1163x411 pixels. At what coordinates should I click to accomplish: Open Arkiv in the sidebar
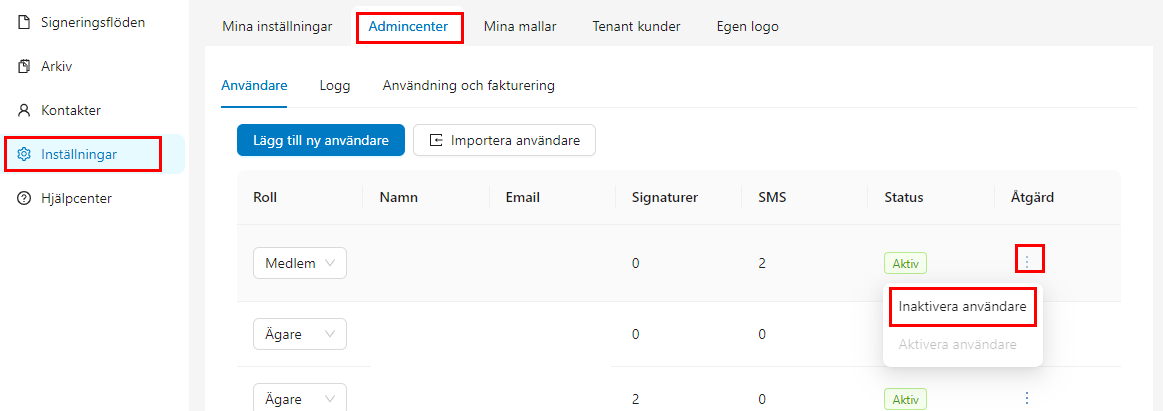click(56, 67)
